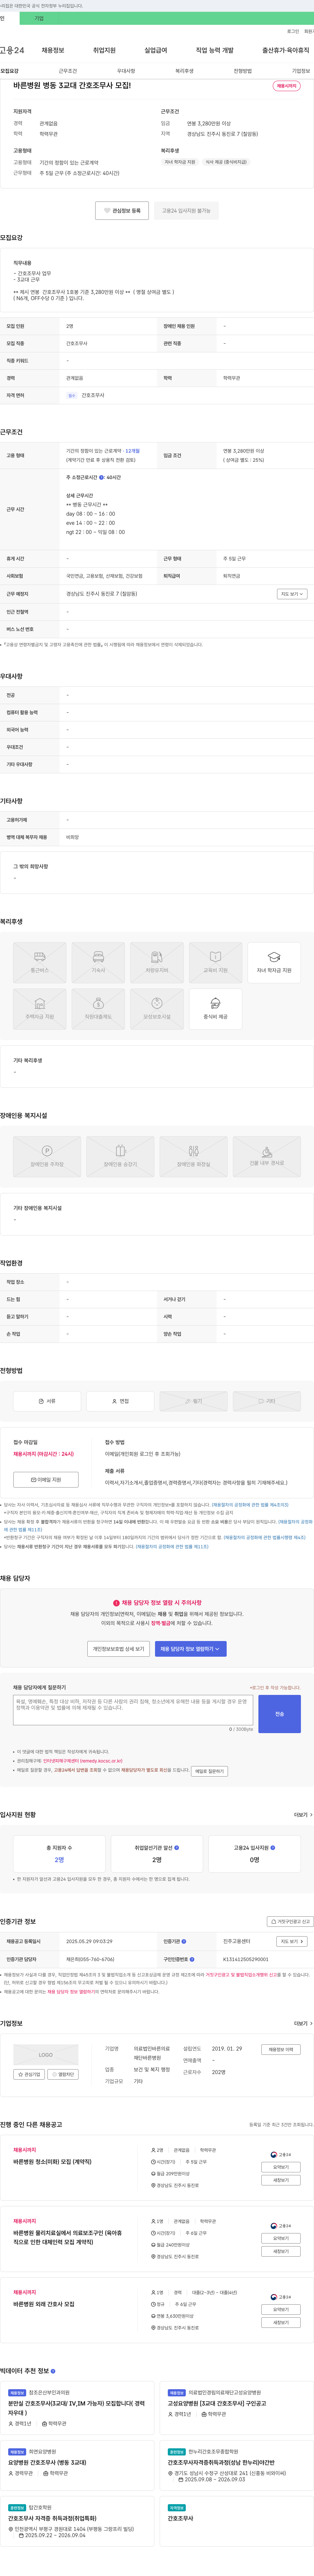
Task: Click the info icon beside 고용24 입사지원
Action: (273, 1848)
